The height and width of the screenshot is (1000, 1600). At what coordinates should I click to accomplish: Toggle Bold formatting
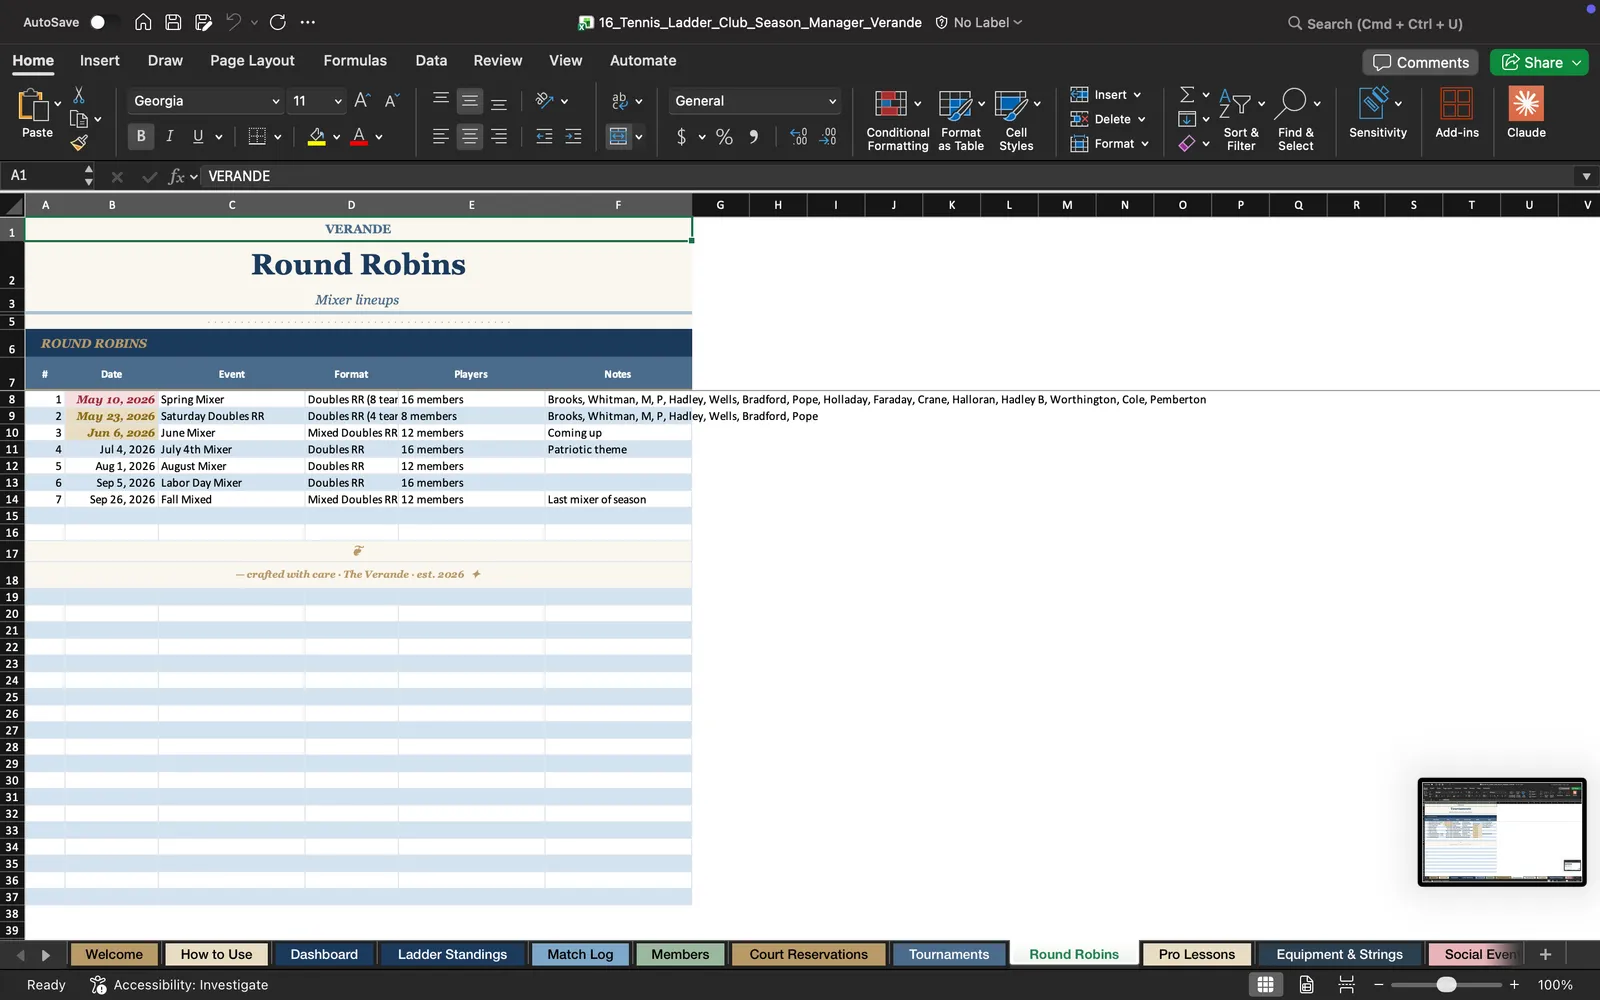click(x=141, y=137)
